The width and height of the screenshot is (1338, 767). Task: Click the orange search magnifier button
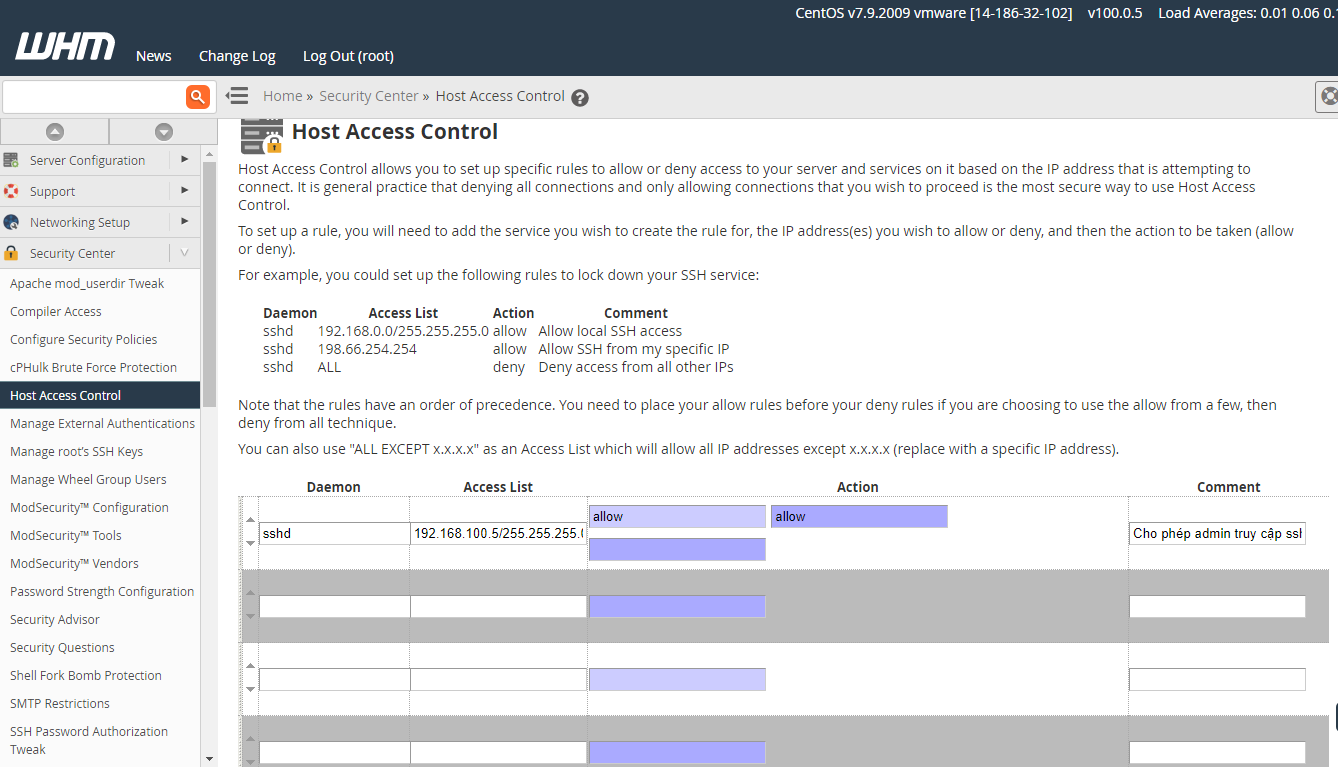click(x=197, y=96)
